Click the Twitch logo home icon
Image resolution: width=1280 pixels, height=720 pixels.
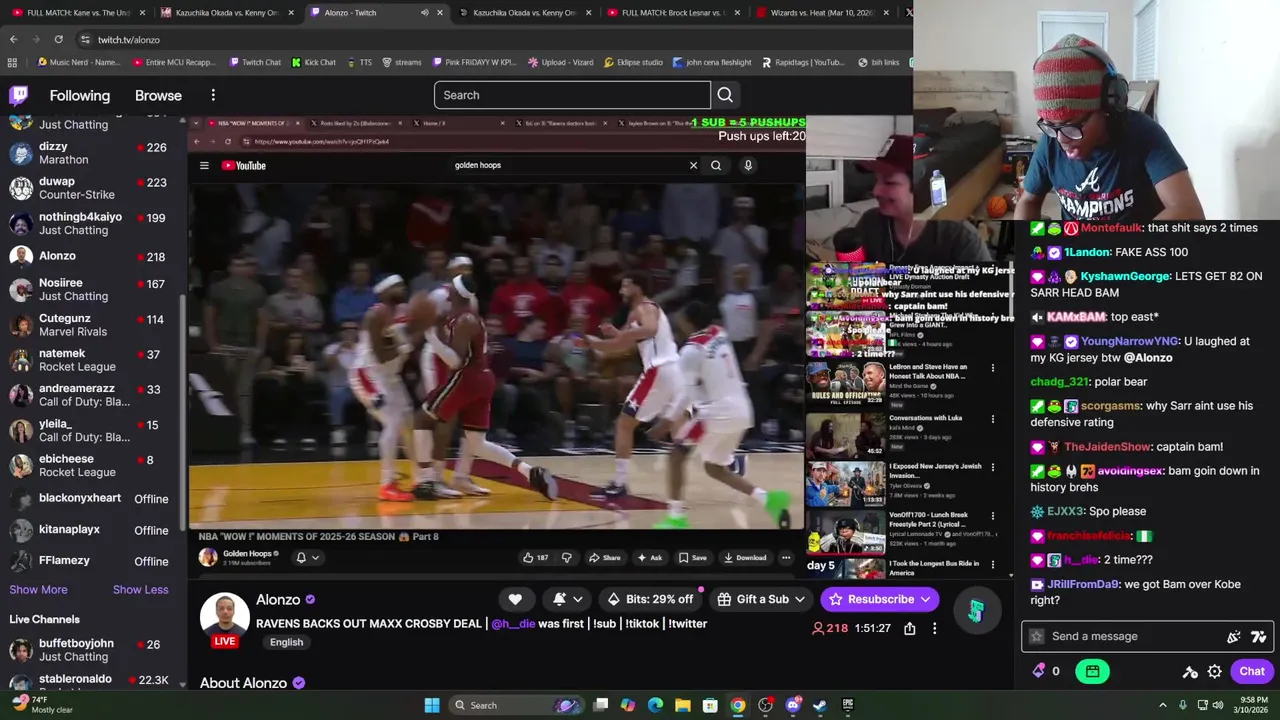(x=19, y=95)
